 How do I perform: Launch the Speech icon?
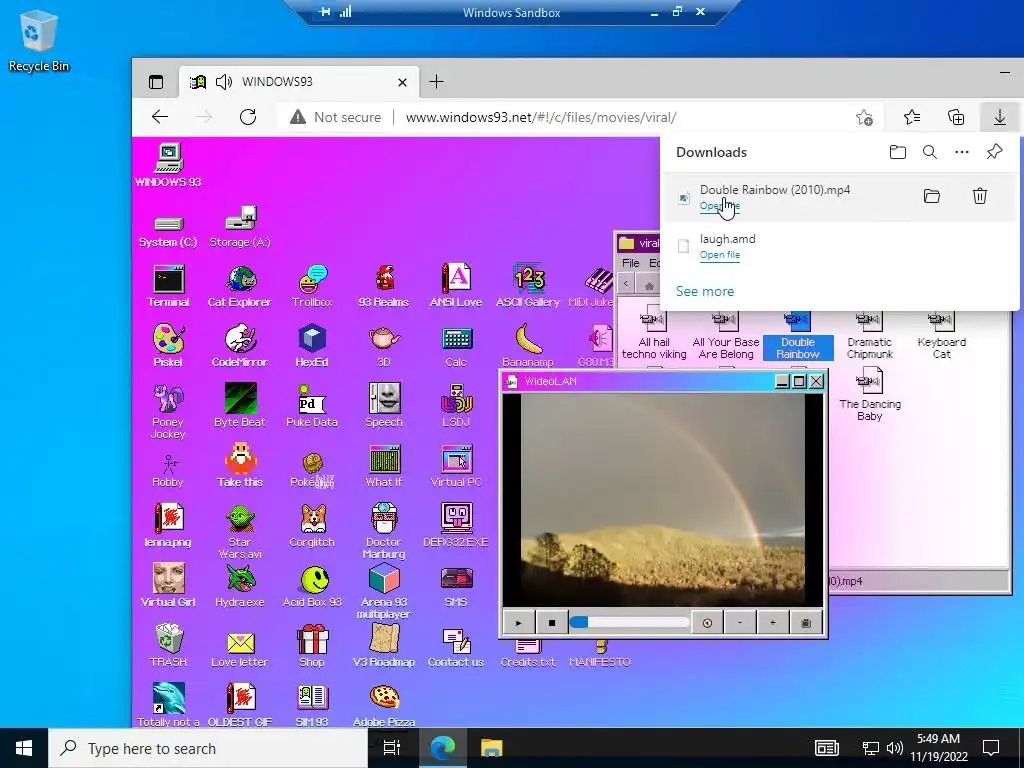click(384, 406)
